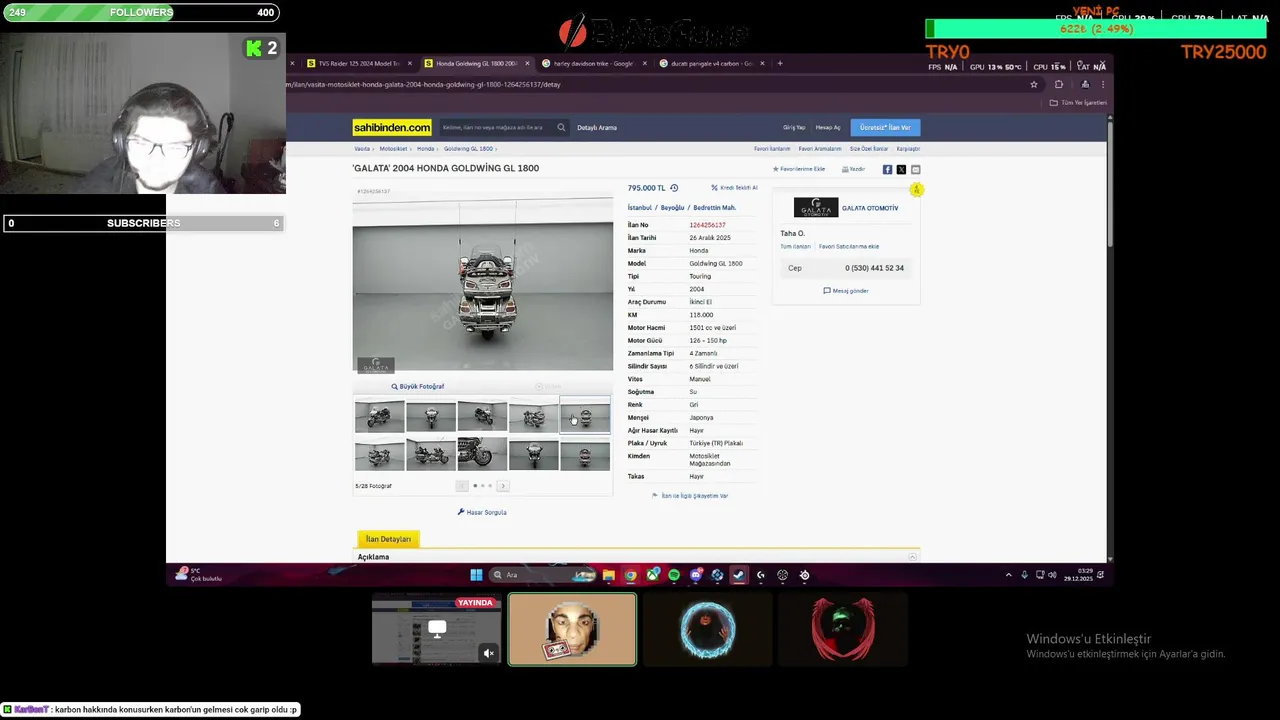Image resolution: width=1280 pixels, height=720 pixels.
Task: Click the price history clock icon
Action: click(x=674, y=188)
